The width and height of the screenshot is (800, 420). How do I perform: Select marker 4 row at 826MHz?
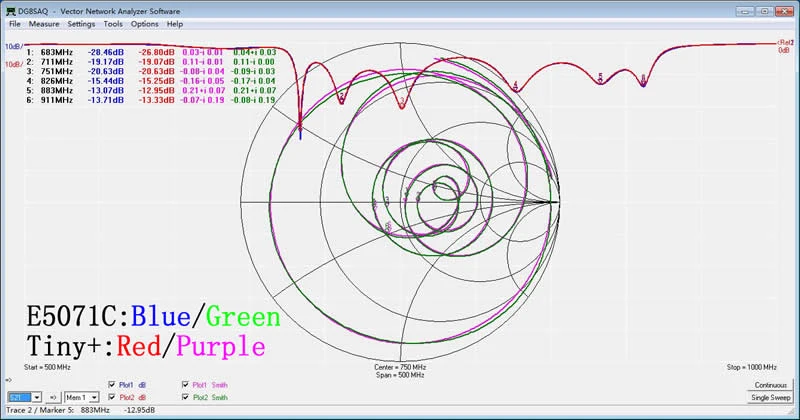(x=152, y=81)
